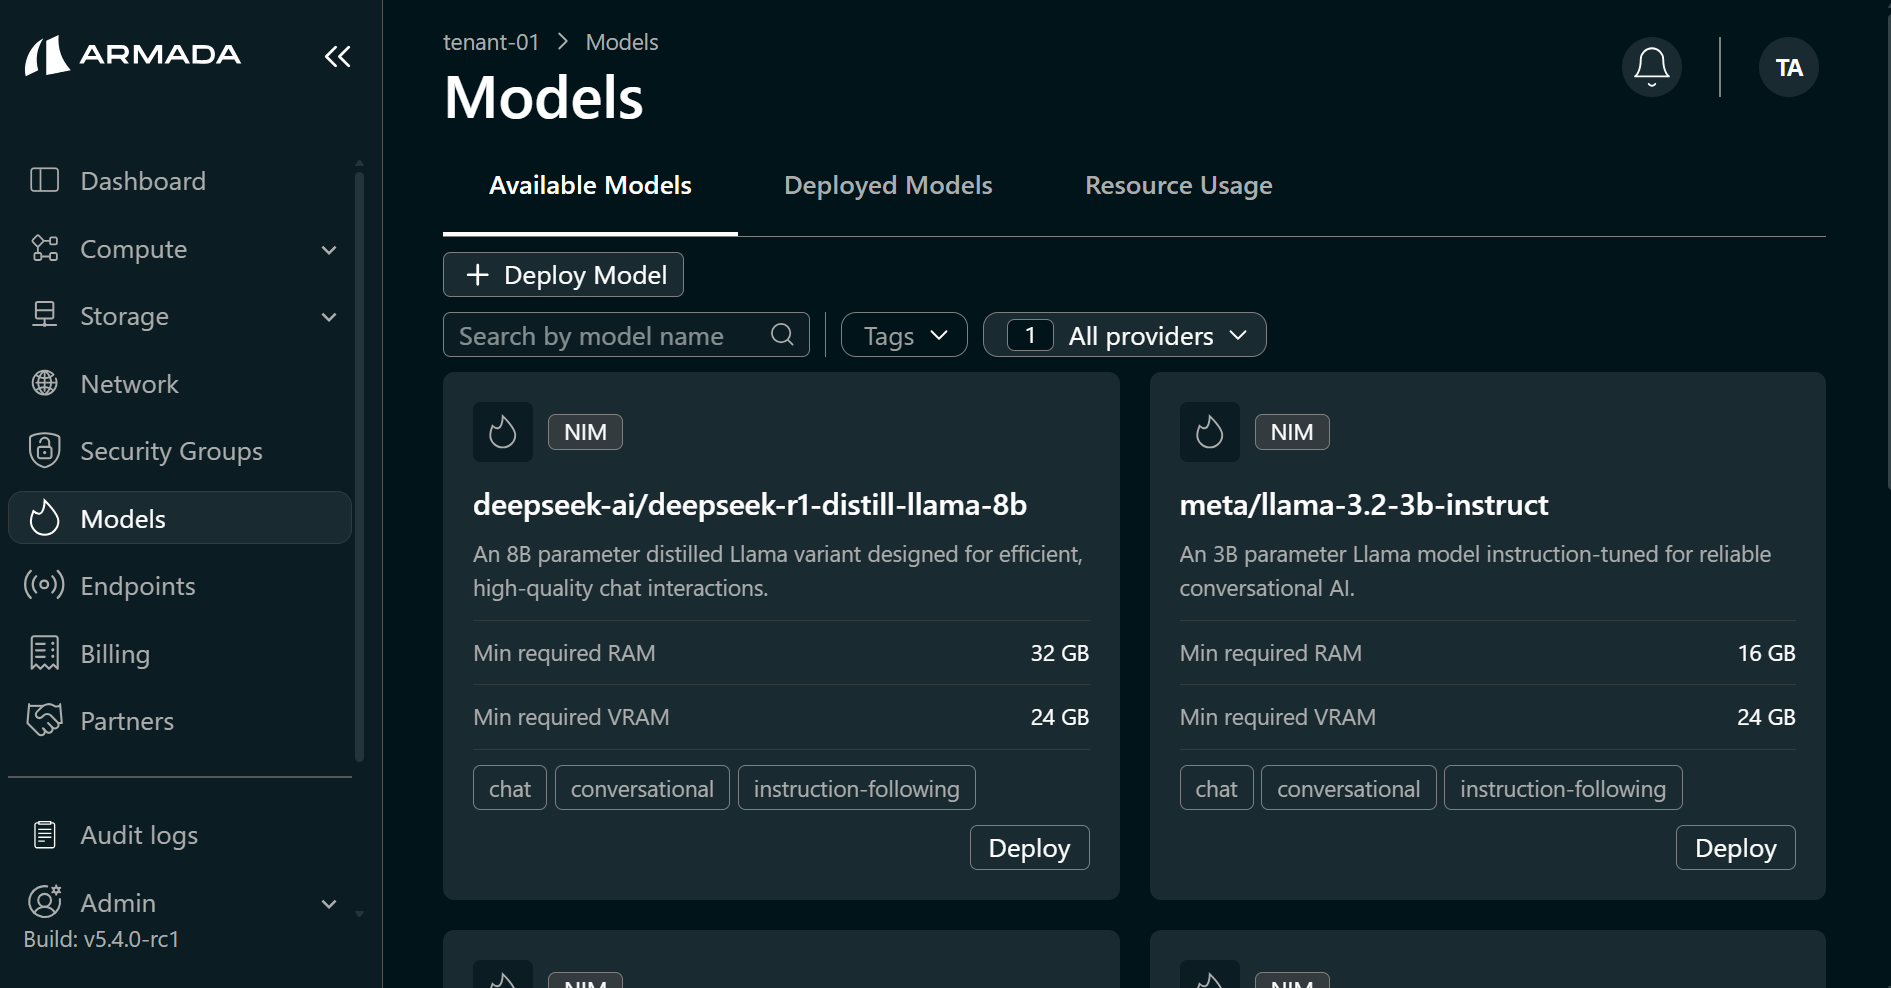Click the deepseek-ai/deepseek-r1-distill-llama-8b title

[x=750, y=504]
